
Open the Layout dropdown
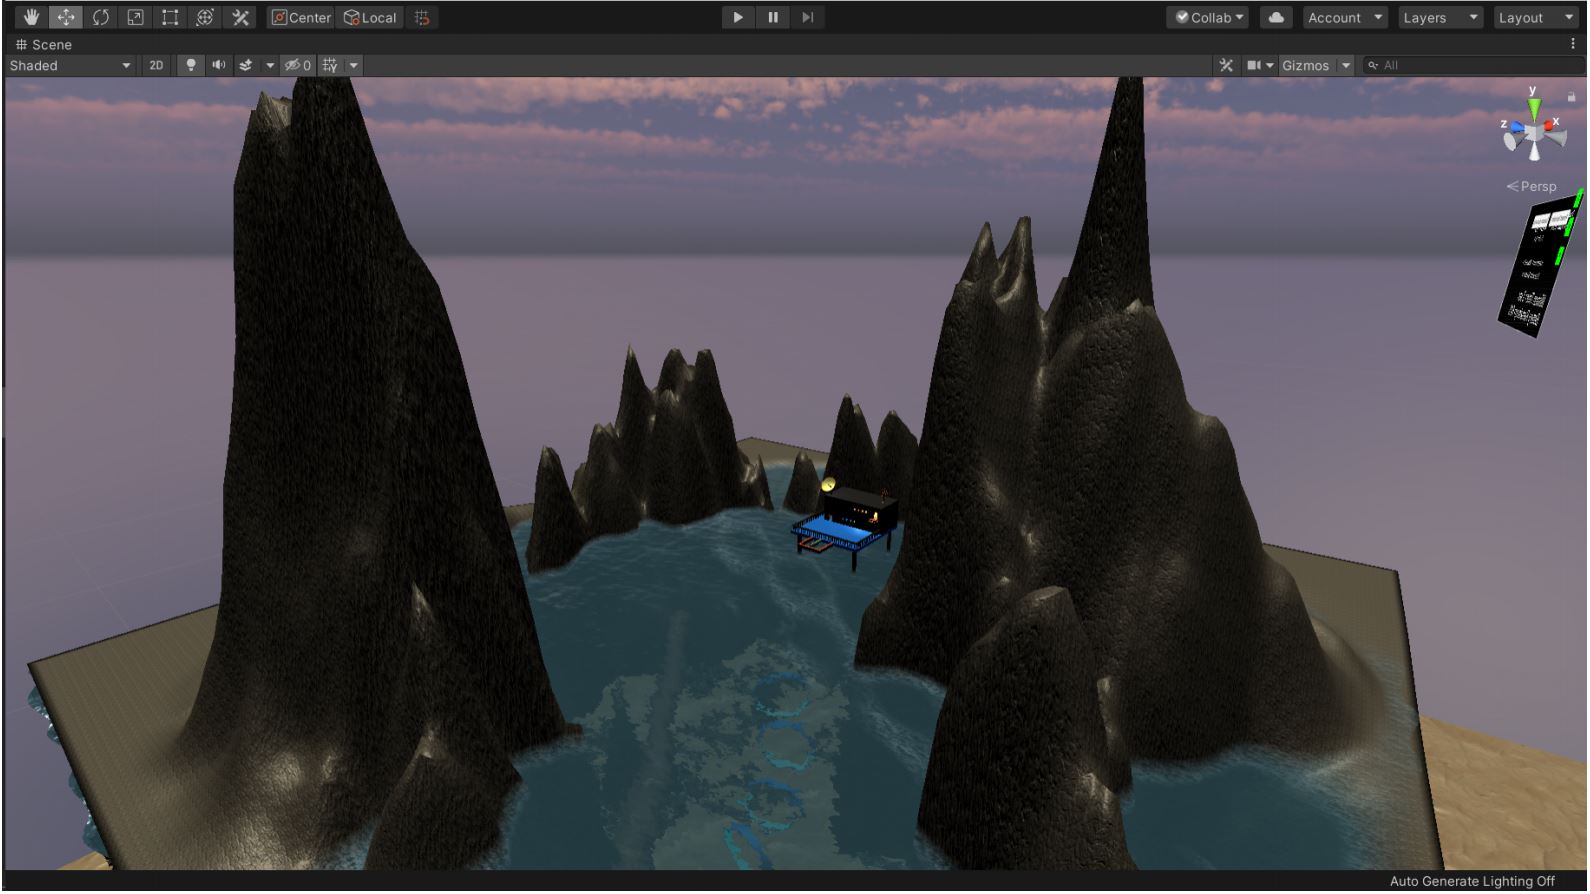(x=1535, y=17)
